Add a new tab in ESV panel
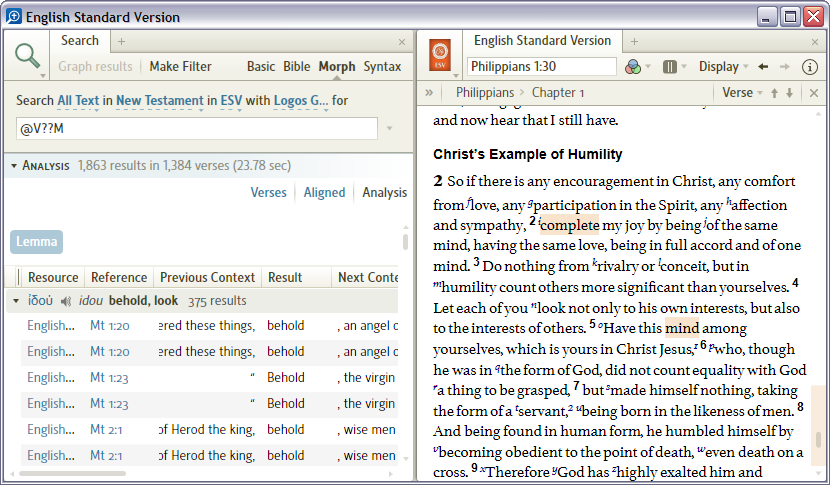 point(634,41)
